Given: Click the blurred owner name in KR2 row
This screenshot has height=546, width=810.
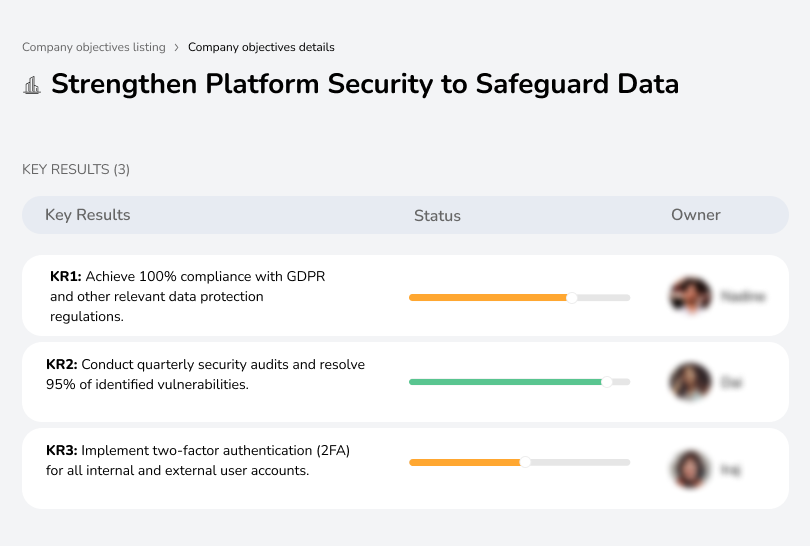Looking at the screenshot, I should tap(731, 383).
